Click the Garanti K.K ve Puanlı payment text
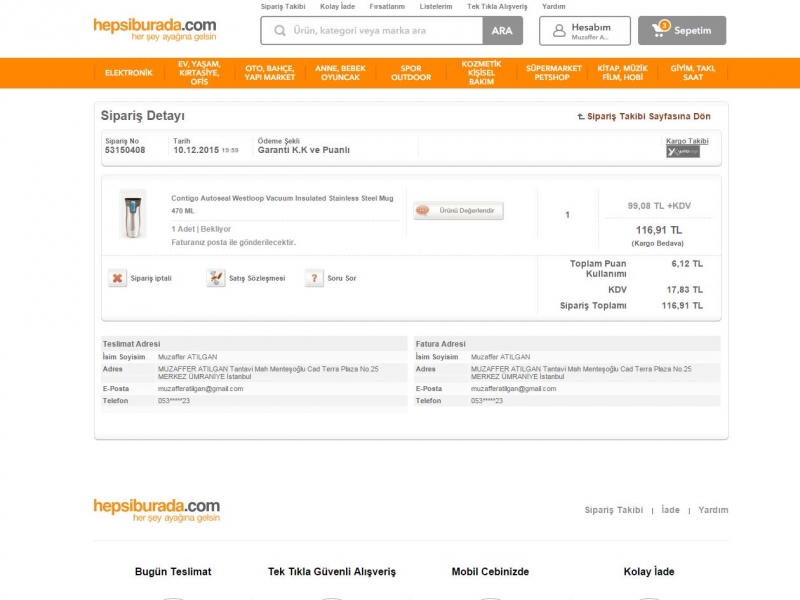Viewport: 800px width, 600px height. point(304,150)
